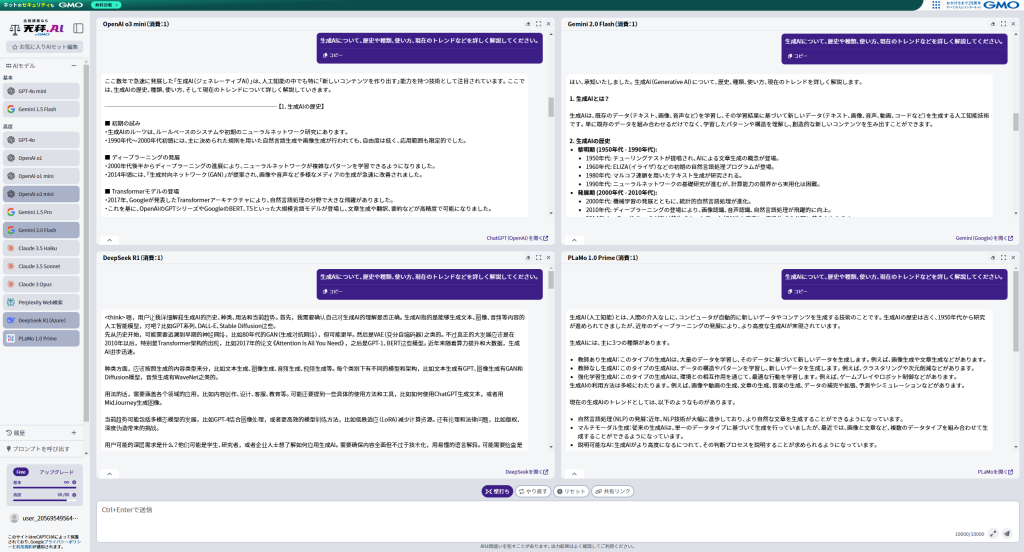Open Gemini (Google)を開く link
Screen dimensions: 1024x552
(984, 238)
